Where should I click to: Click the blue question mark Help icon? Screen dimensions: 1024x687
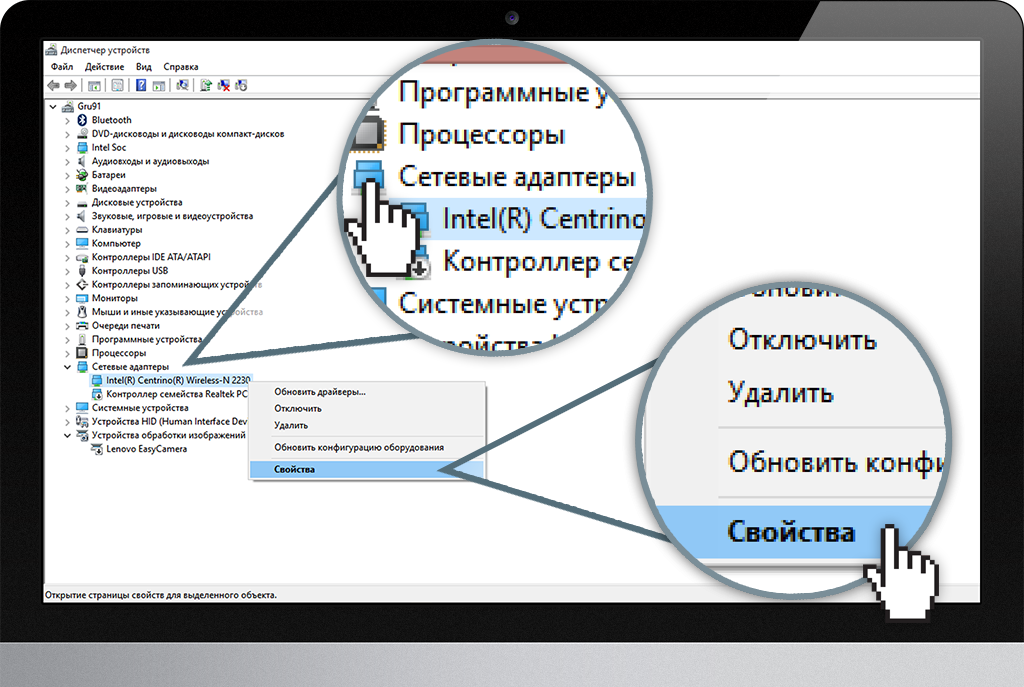coord(141,86)
